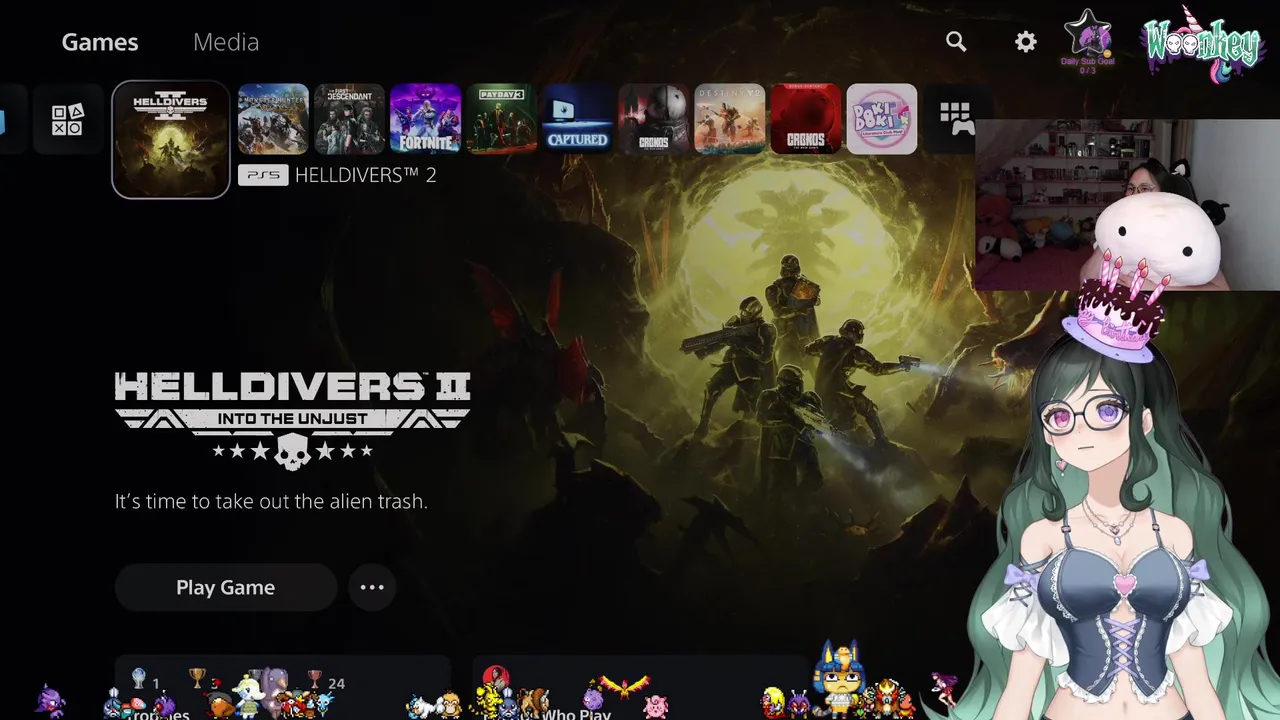
Task: Click the Play Game button
Action: 226,587
